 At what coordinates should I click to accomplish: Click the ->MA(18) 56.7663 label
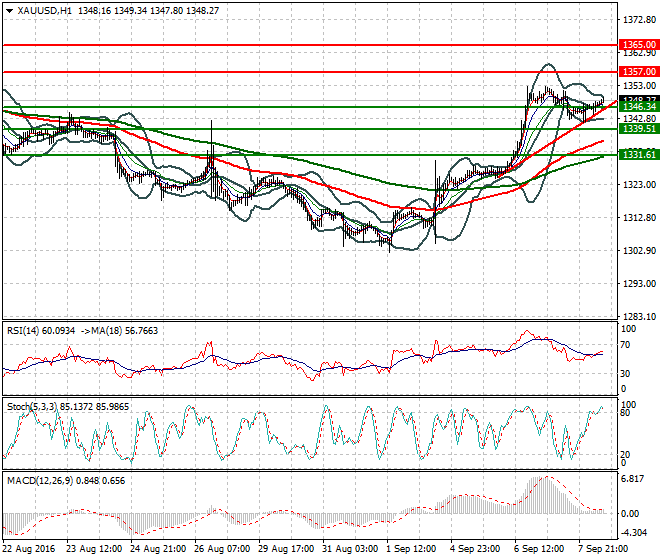pyautogui.click(x=119, y=331)
